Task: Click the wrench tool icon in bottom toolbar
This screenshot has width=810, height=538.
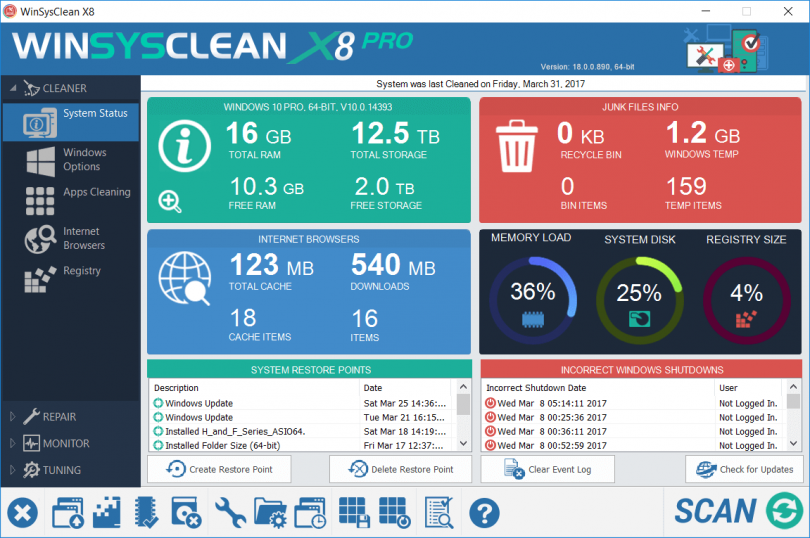Action: pyautogui.click(x=230, y=513)
